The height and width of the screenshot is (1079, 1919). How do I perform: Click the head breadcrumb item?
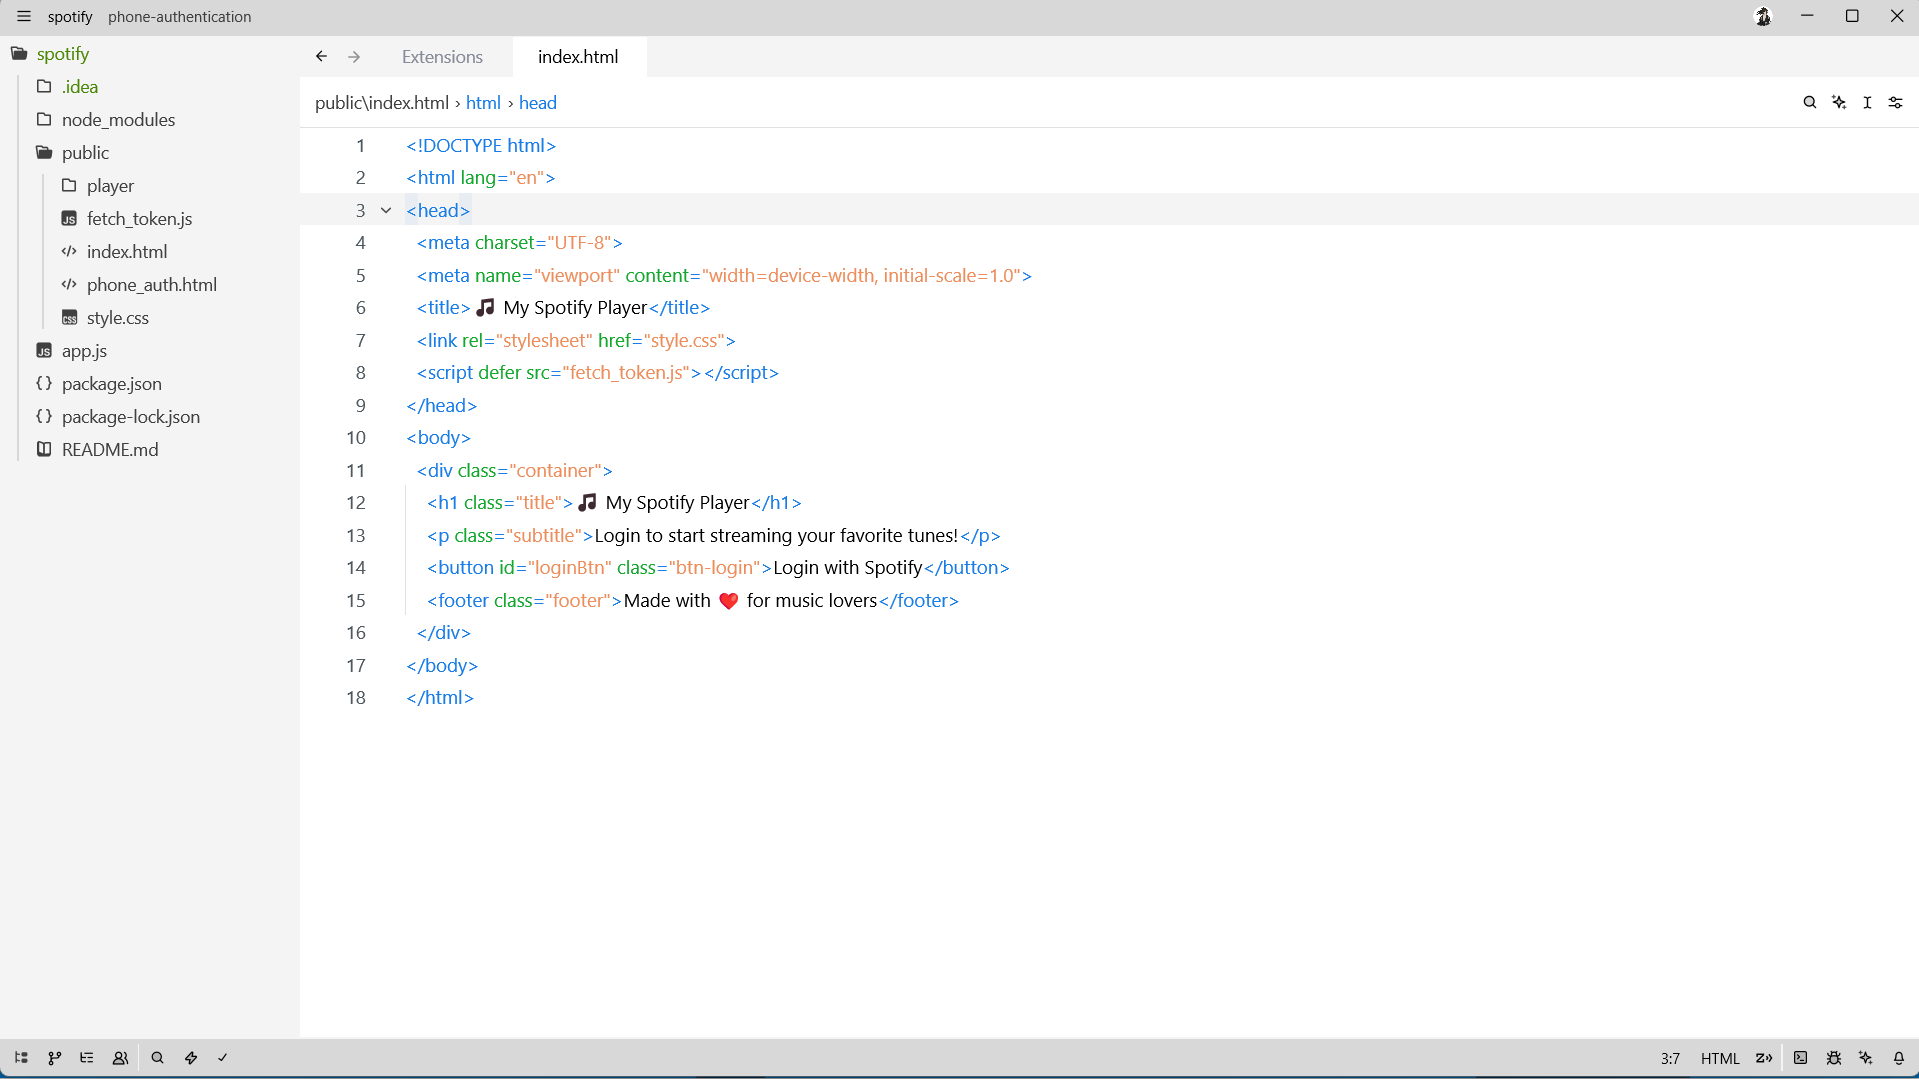[x=537, y=102]
